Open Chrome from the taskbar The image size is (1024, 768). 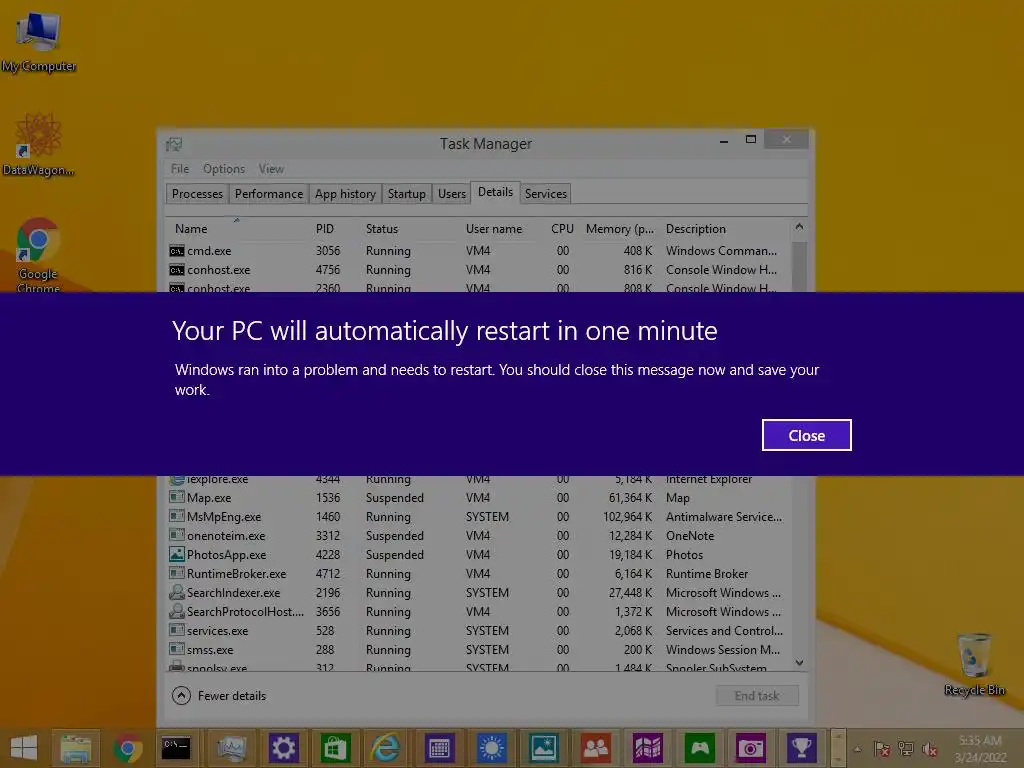click(127, 748)
